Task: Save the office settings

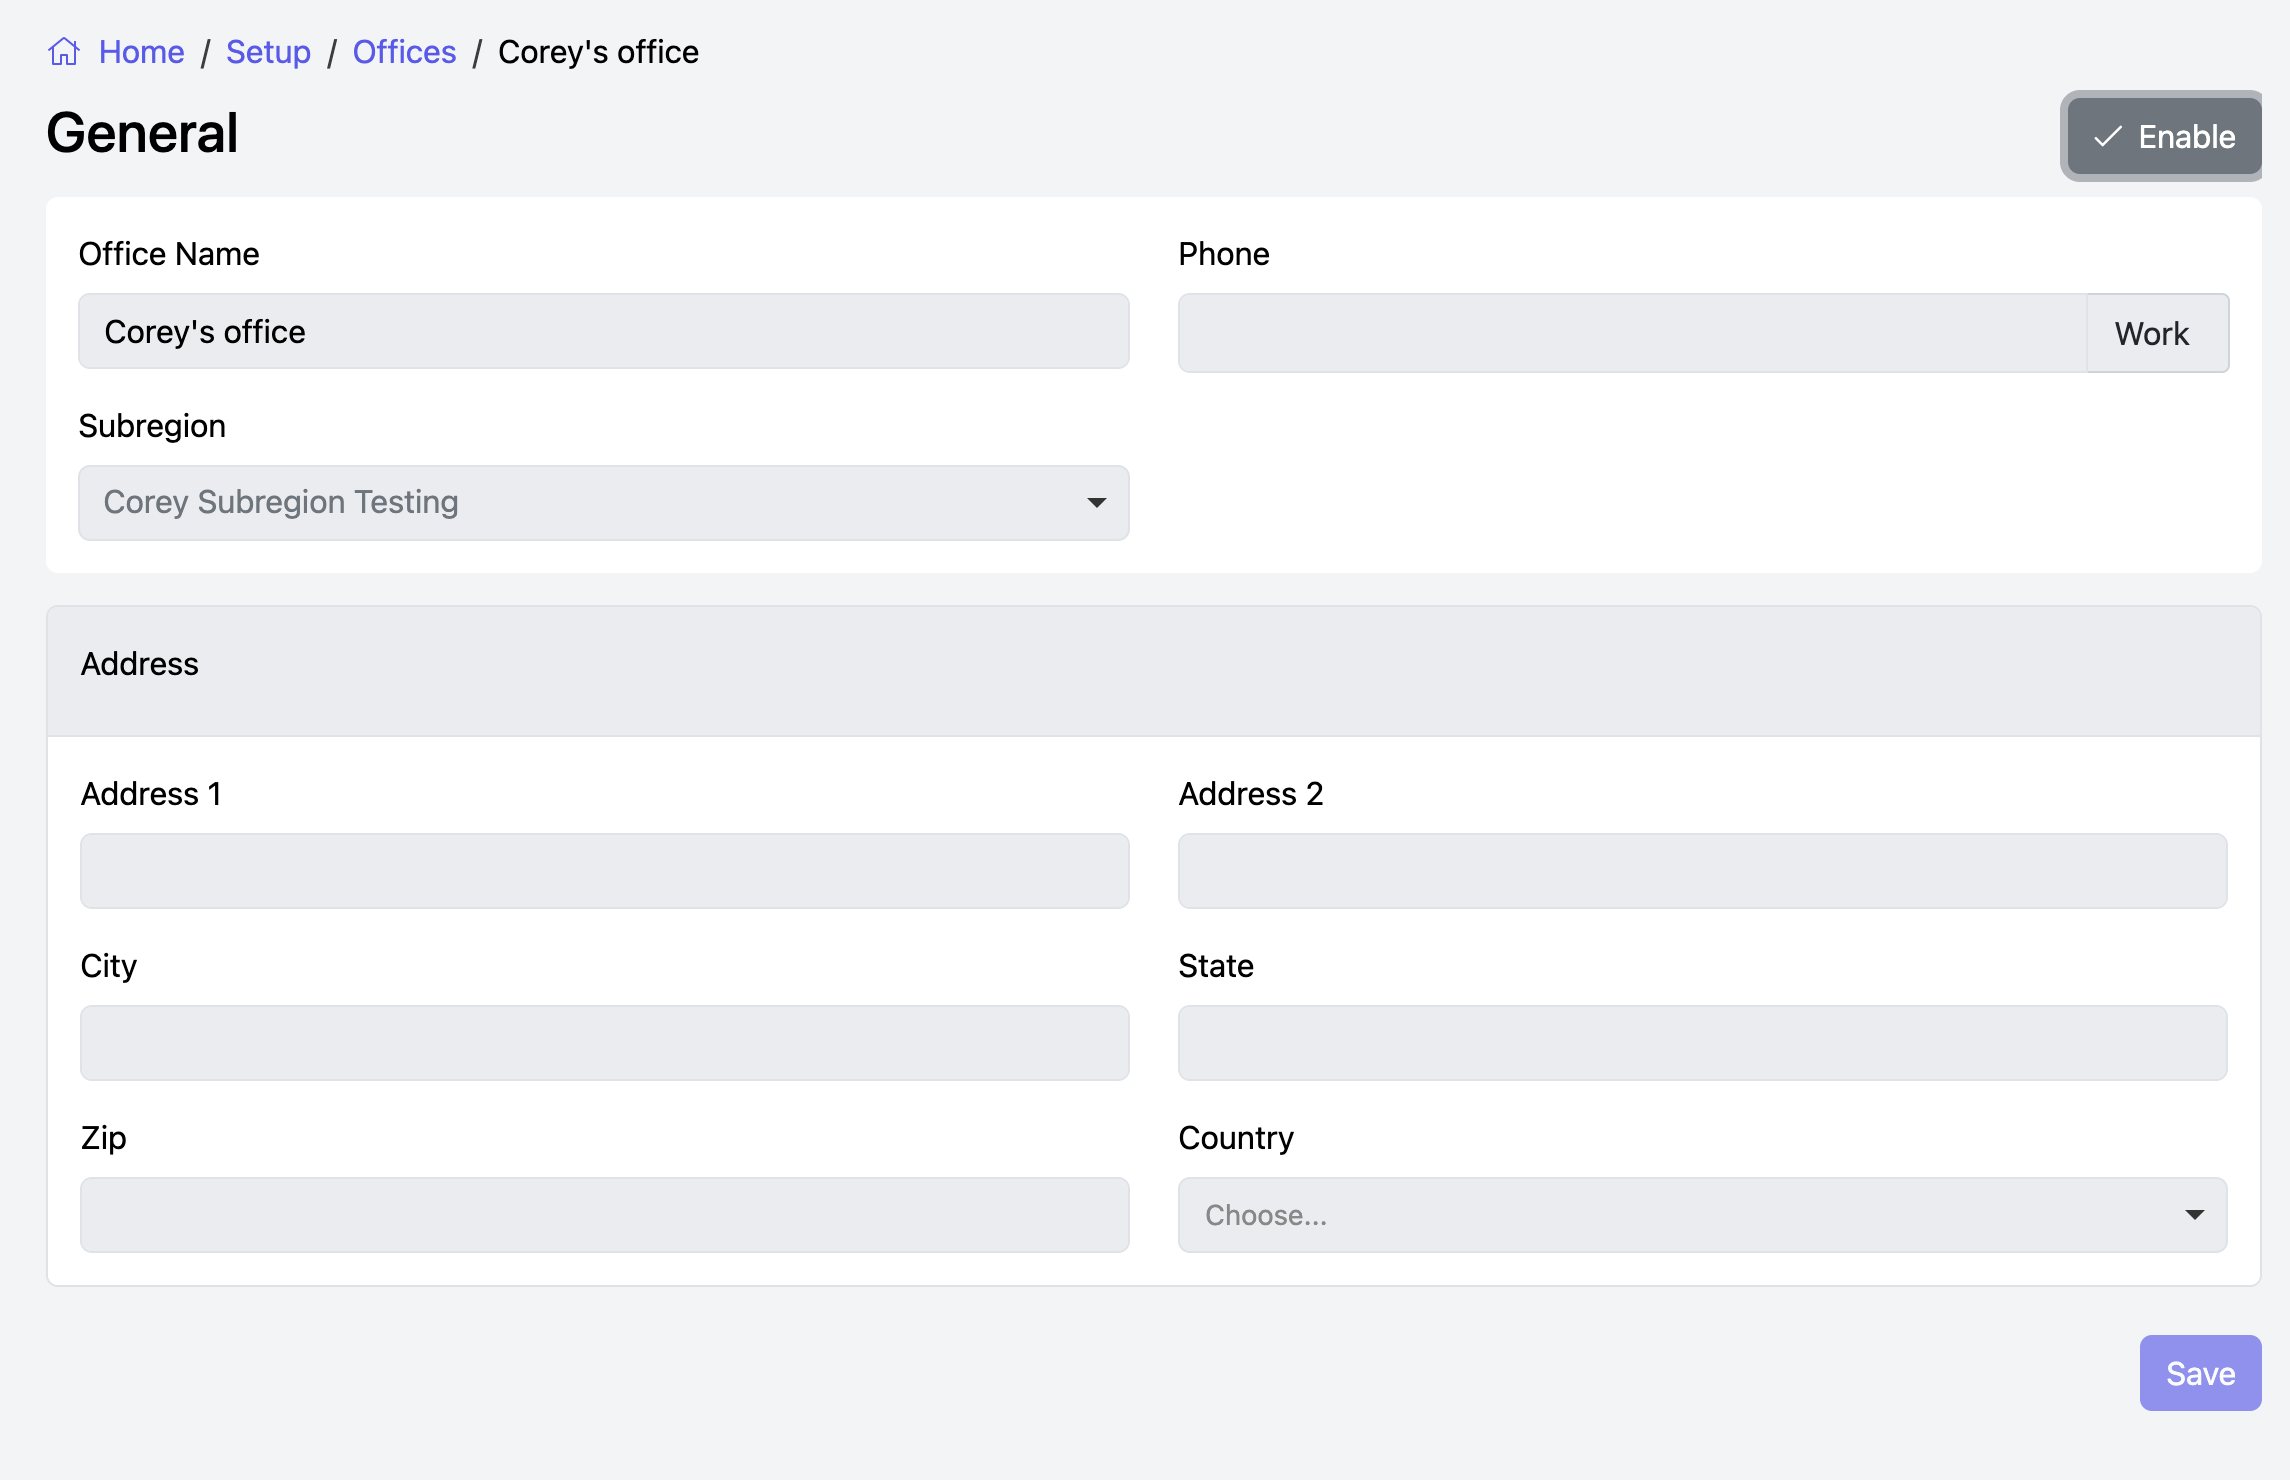Action: [2199, 1373]
